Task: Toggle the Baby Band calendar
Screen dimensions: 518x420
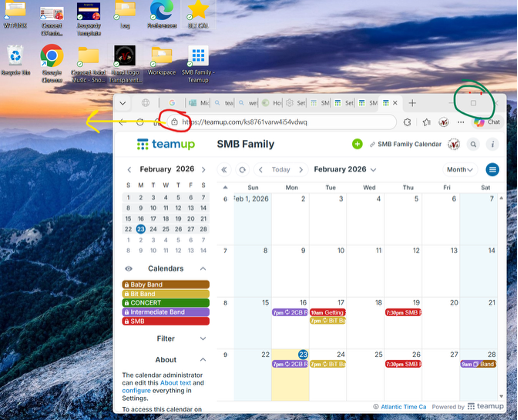Action: coord(166,285)
